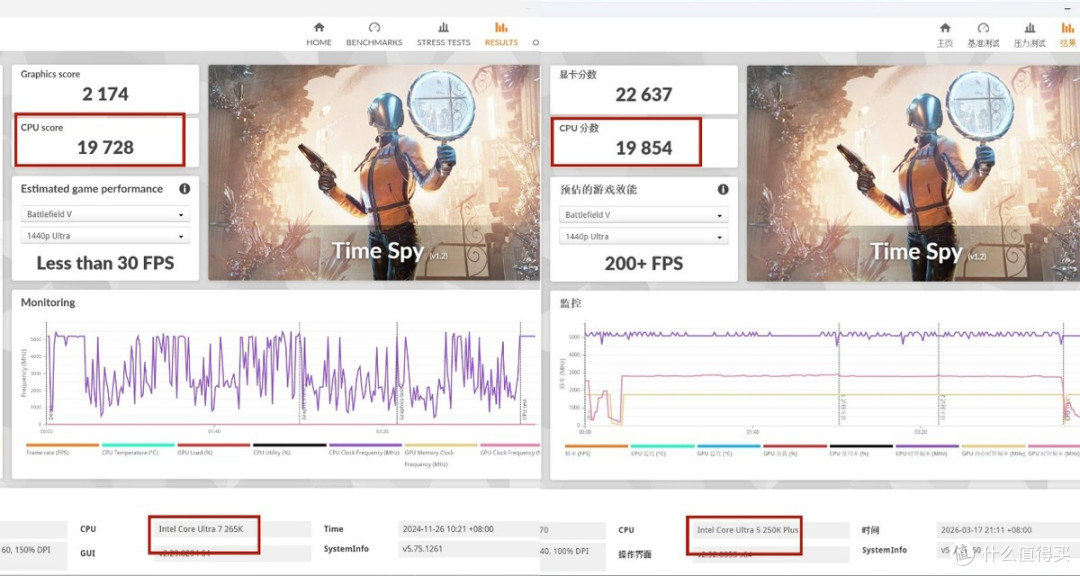Go to 主页 home in the Chinese window
The height and width of the screenshot is (576, 1080).
(944, 35)
